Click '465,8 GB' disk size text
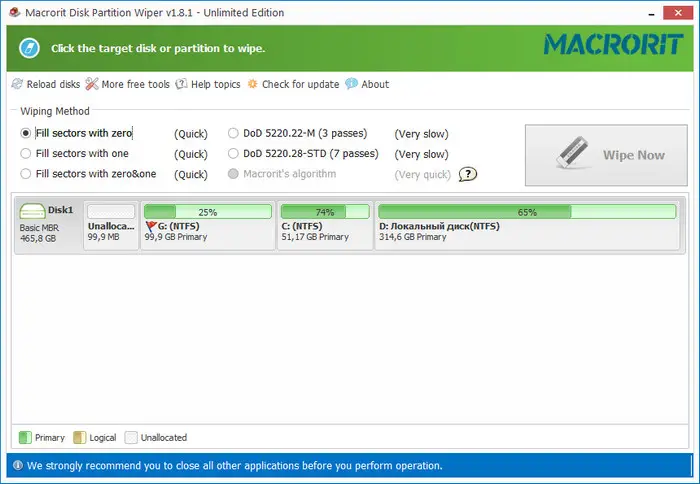 click(38, 239)
